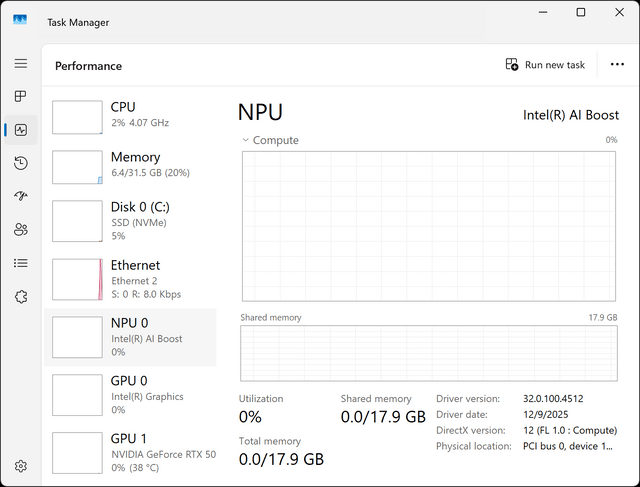This screenshot has height=487, width=640.
Task: Open the three-dot more options menu
Action: 617,64
